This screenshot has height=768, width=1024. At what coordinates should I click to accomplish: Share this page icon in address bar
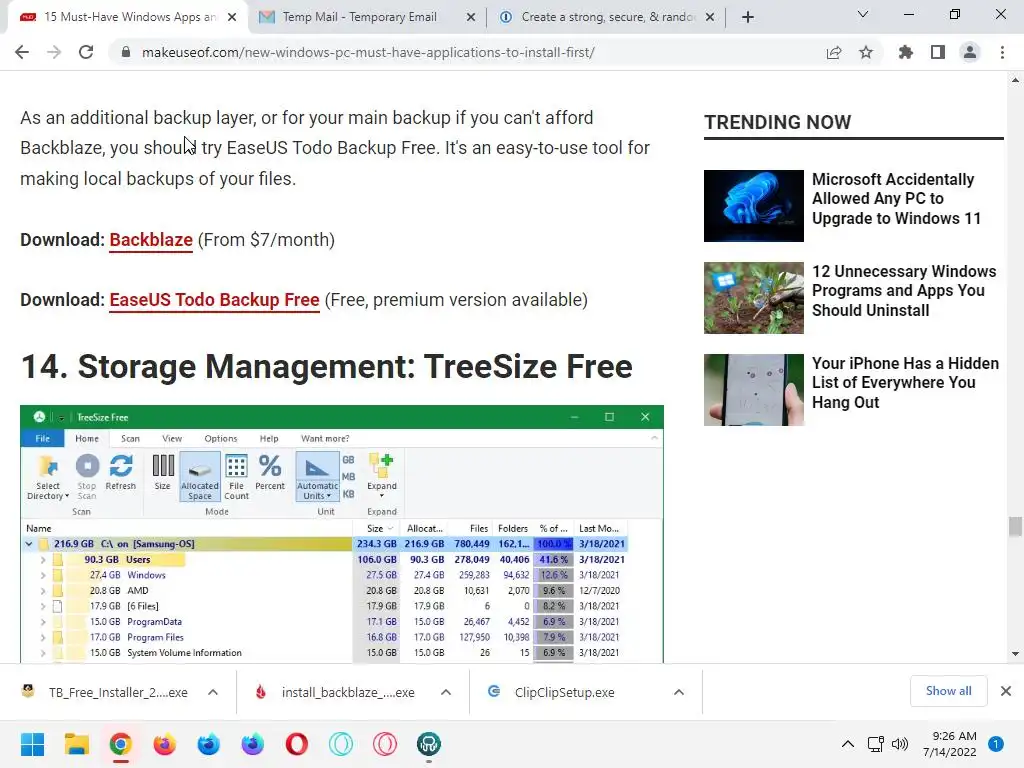[834, 53]
